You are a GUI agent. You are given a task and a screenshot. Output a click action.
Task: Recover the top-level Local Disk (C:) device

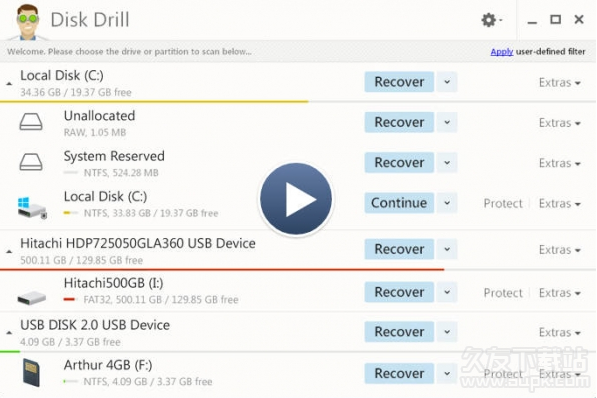[399, 82]
